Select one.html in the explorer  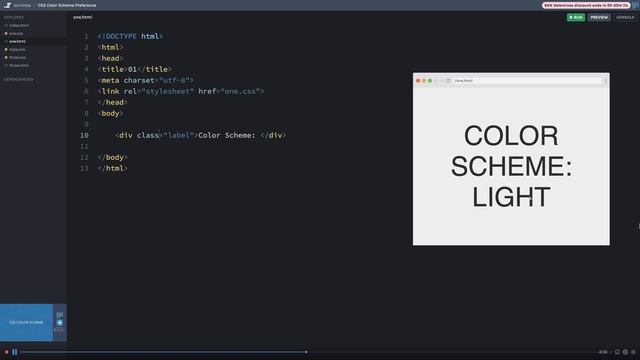click(17, 41)
